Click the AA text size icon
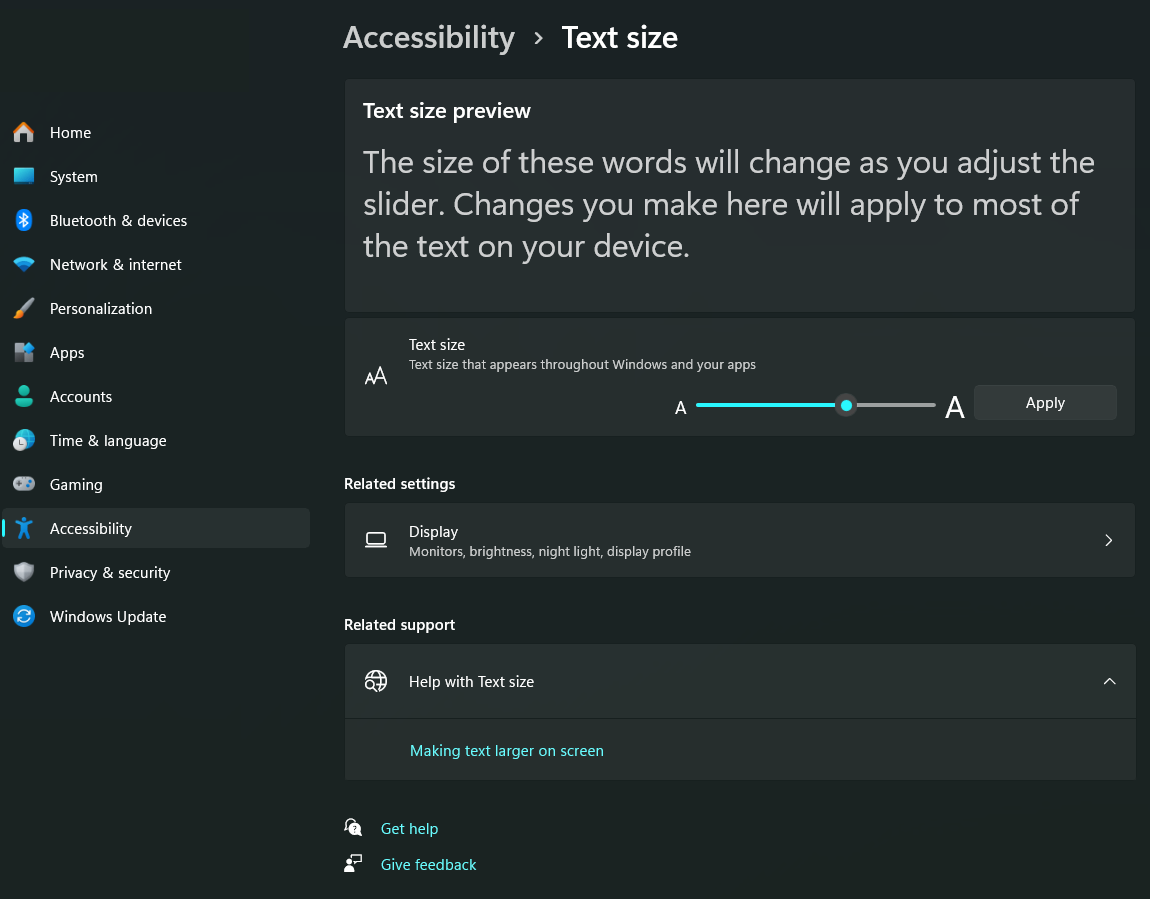Screen dimensions: 1150x899 tap(376, 376)
